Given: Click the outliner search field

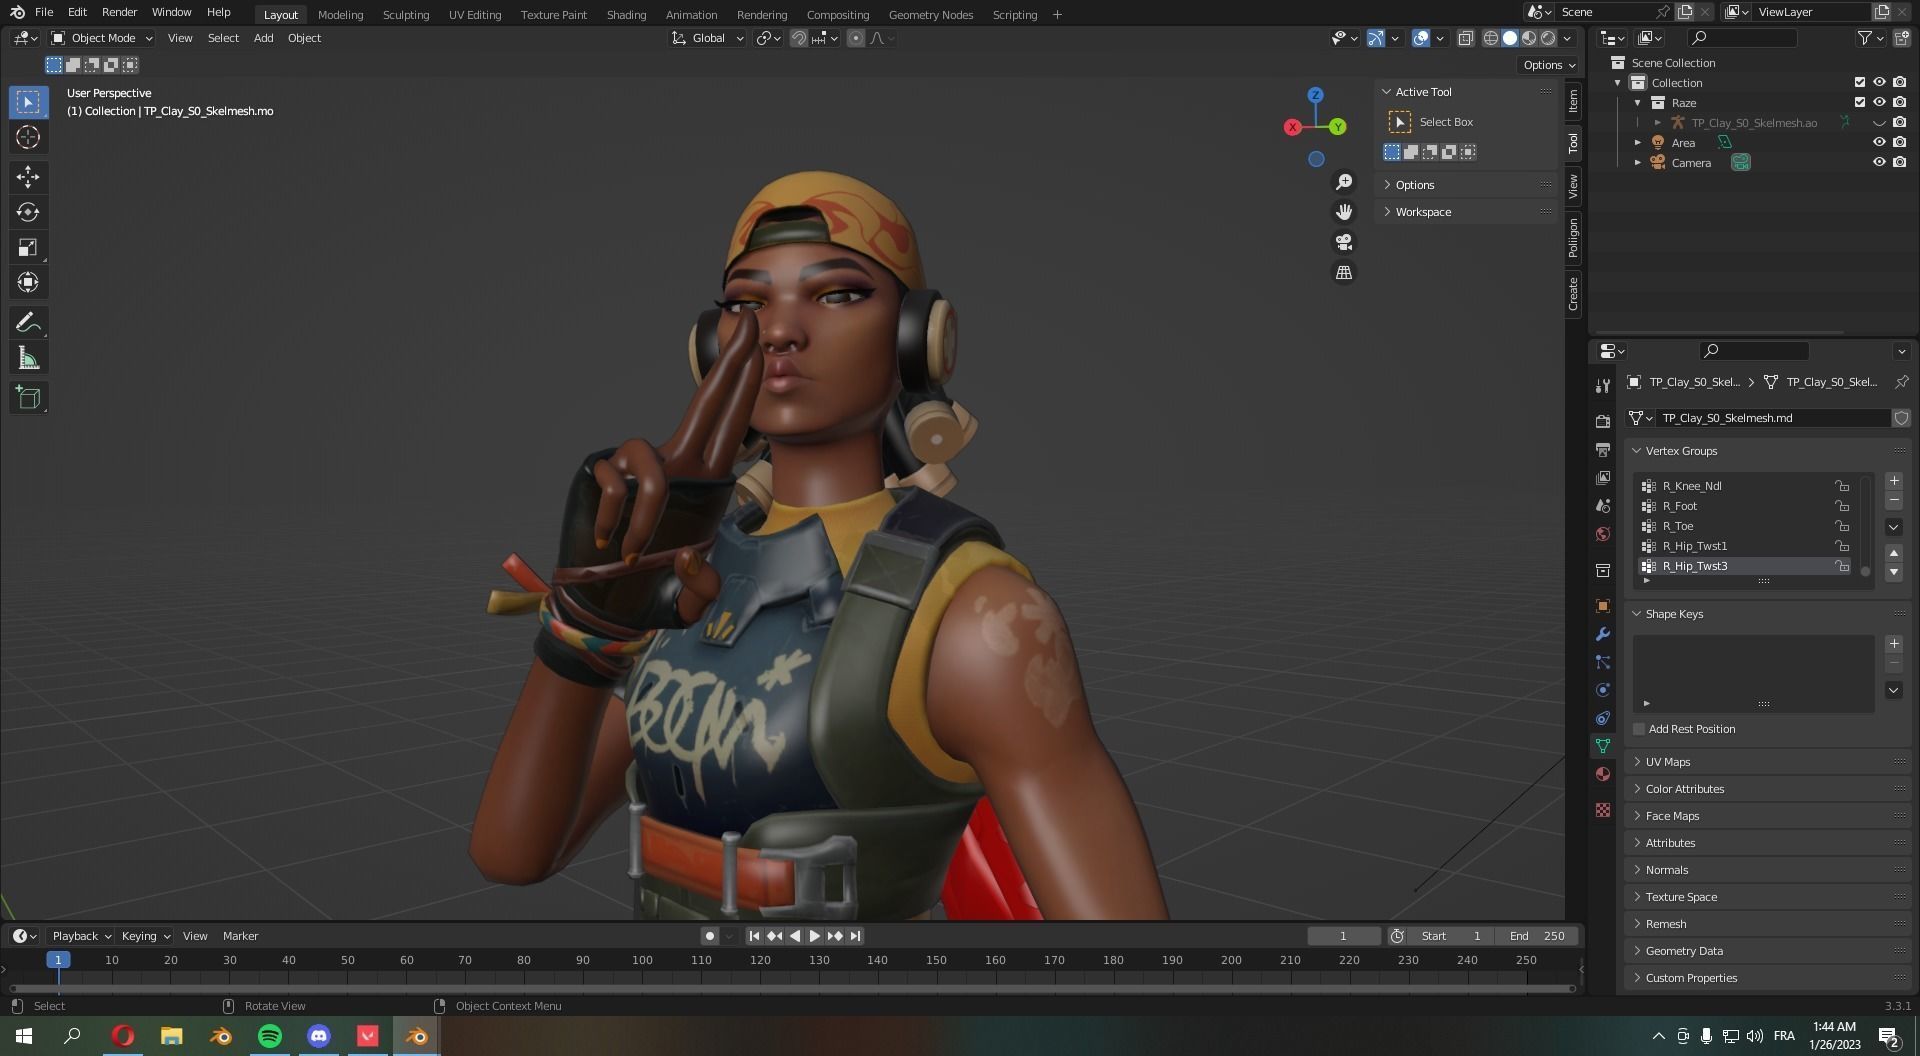Looking at the screenshot, I should point(1745,37).
